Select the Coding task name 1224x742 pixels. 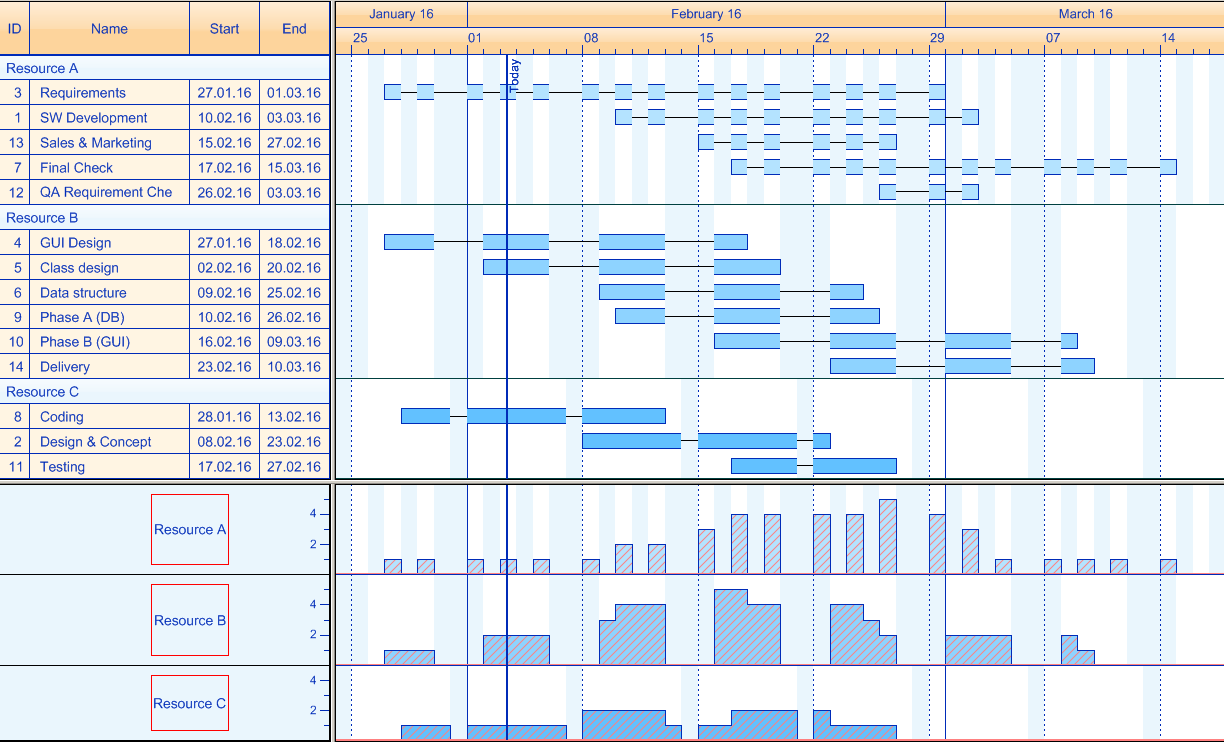point(62,417)
